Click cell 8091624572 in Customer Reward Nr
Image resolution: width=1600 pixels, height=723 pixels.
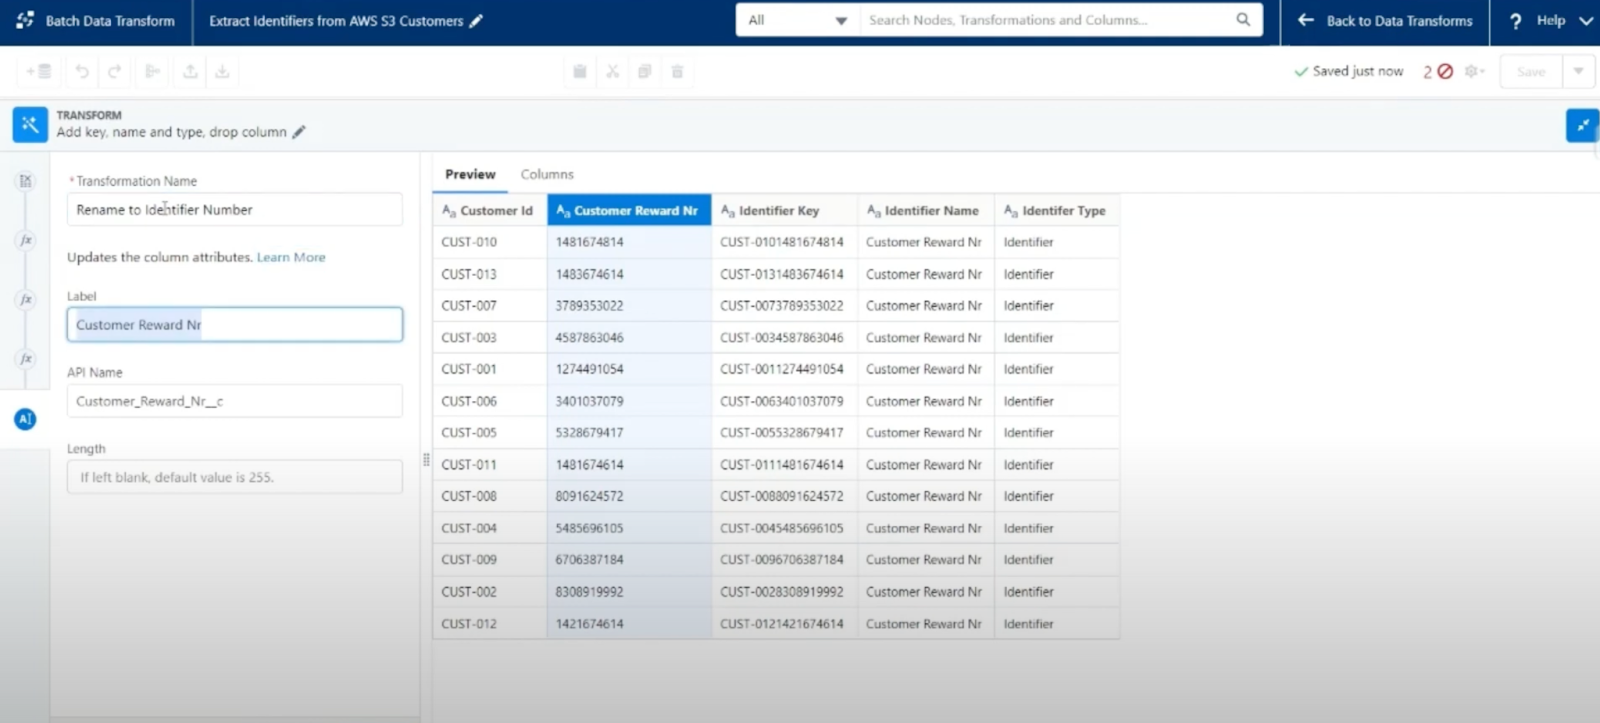tap(629, 496)
